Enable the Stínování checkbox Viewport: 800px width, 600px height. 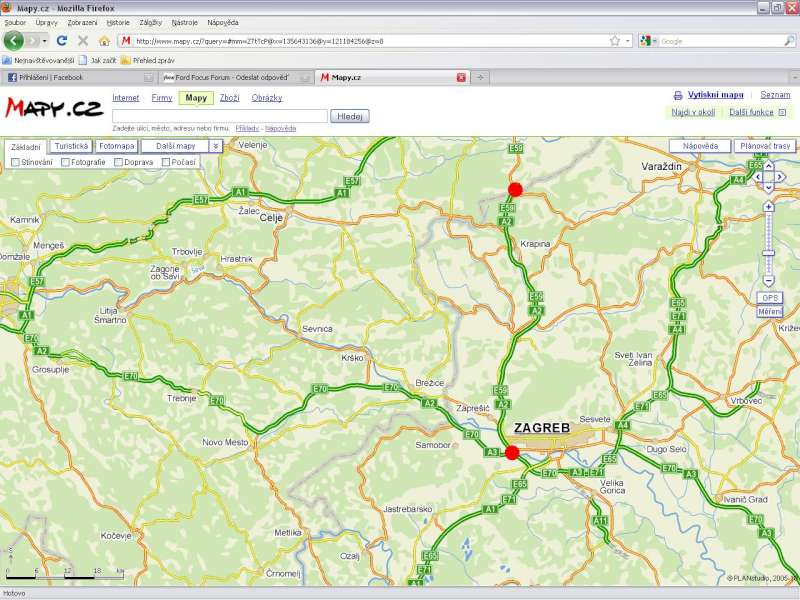15,162
